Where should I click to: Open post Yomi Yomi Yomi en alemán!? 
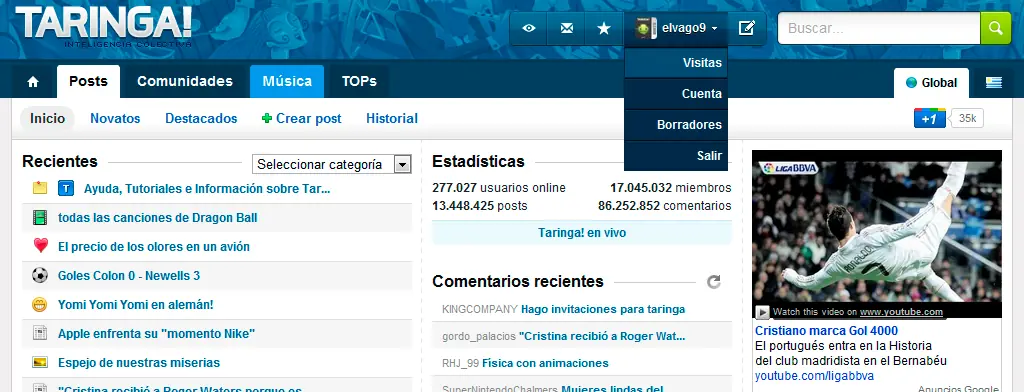[x=136, y=304]
